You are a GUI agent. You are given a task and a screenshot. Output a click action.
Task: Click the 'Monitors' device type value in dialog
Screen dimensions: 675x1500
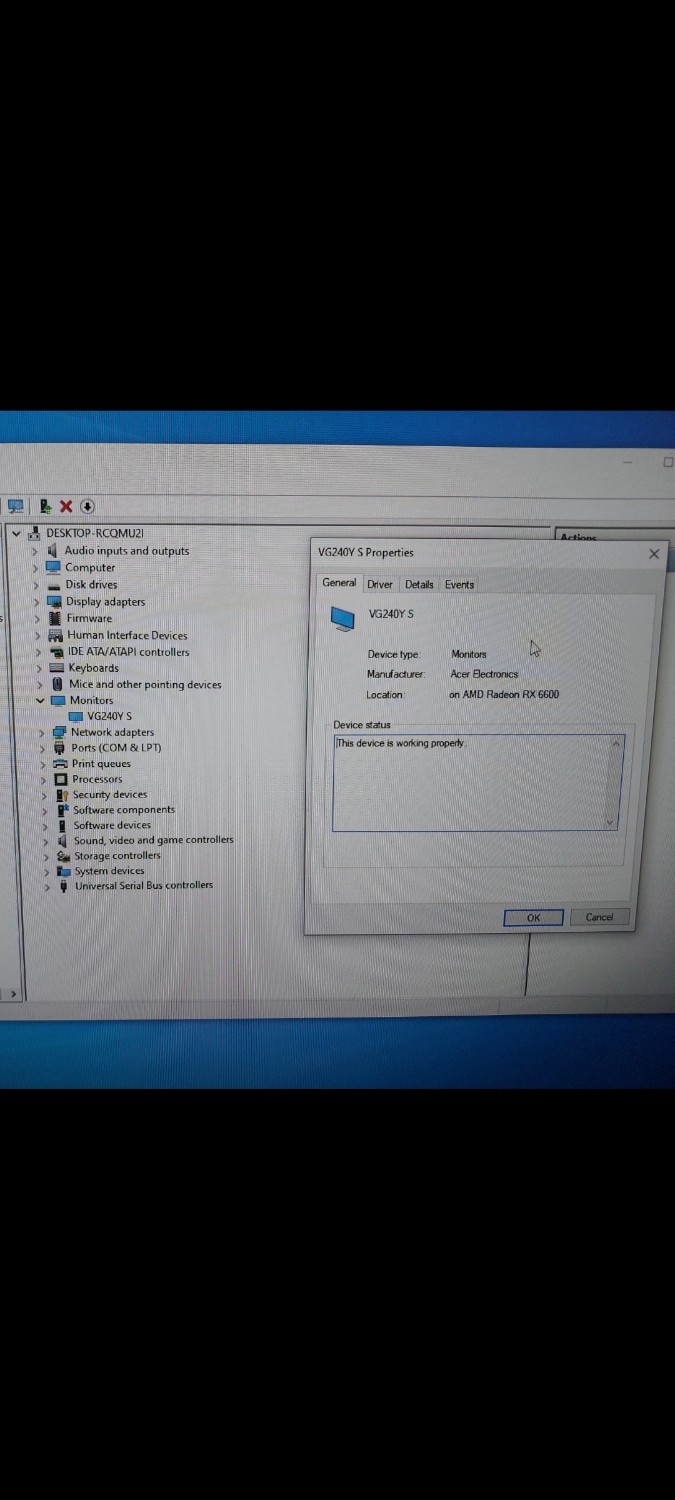[x=469, y=654]
